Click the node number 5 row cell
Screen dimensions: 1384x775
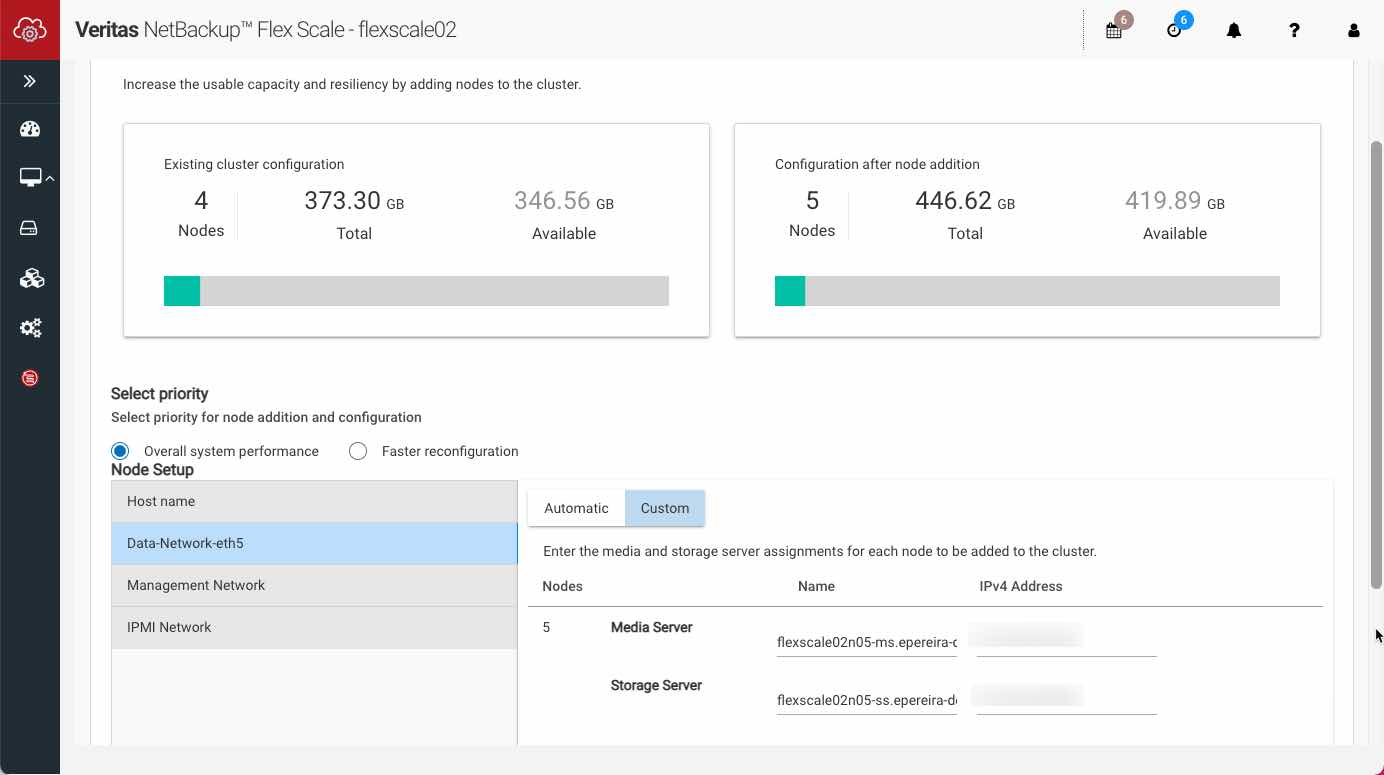(546, 628)
